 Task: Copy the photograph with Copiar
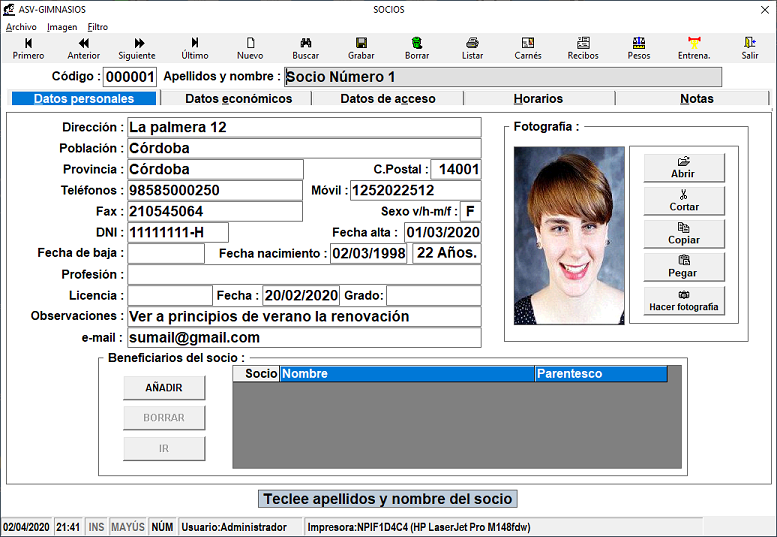pyautogui.click(x=684, y=234)
